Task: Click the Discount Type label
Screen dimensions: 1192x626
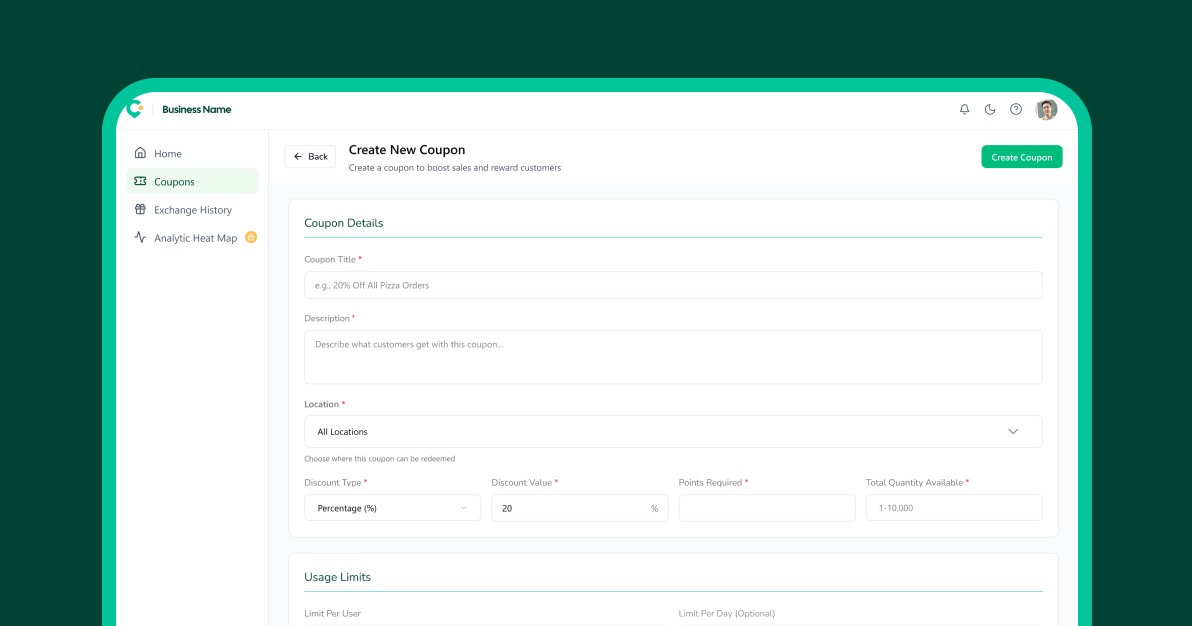Action: click(332, 482)
